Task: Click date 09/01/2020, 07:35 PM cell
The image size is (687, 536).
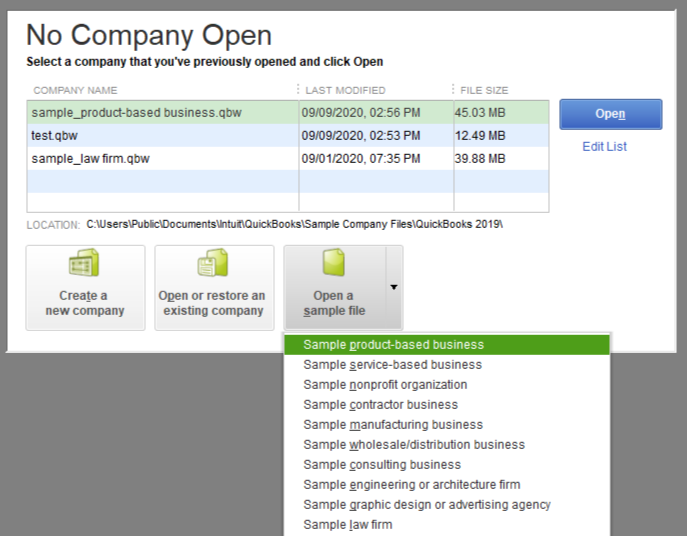Action: [x=376, y=158]
